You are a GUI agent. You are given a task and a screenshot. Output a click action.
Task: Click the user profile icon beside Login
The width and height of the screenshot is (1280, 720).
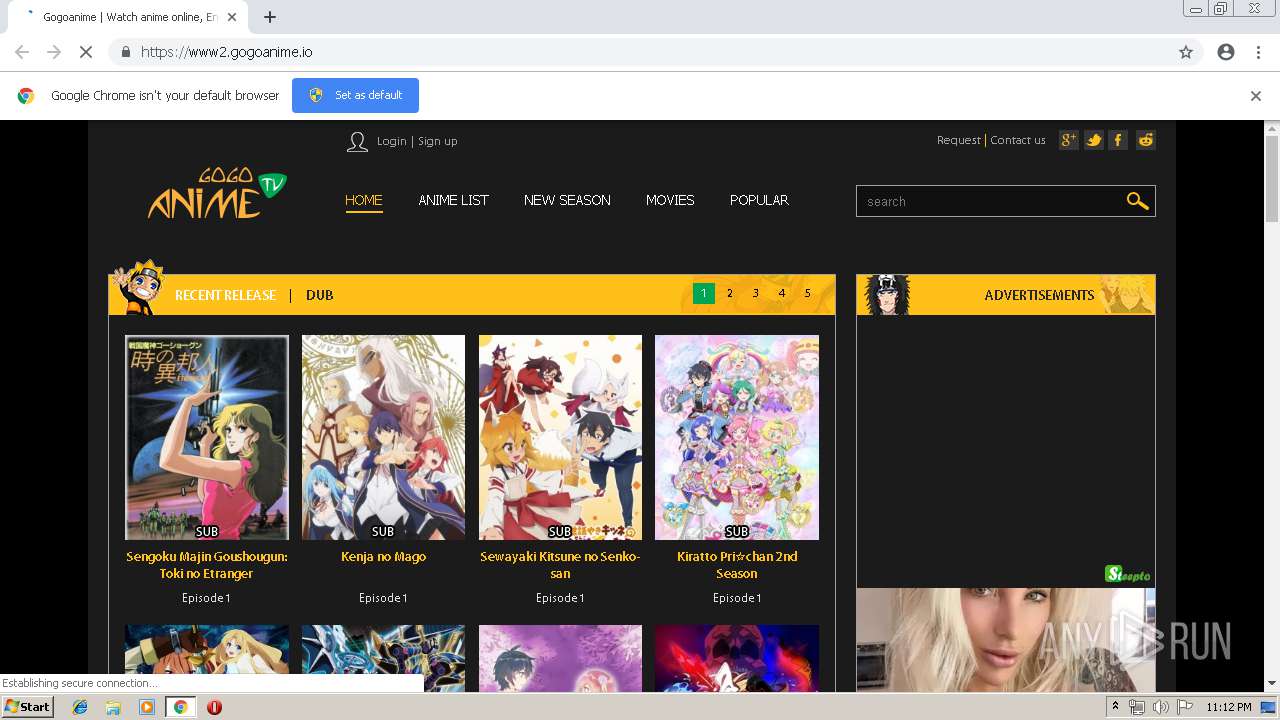point(357,141)
